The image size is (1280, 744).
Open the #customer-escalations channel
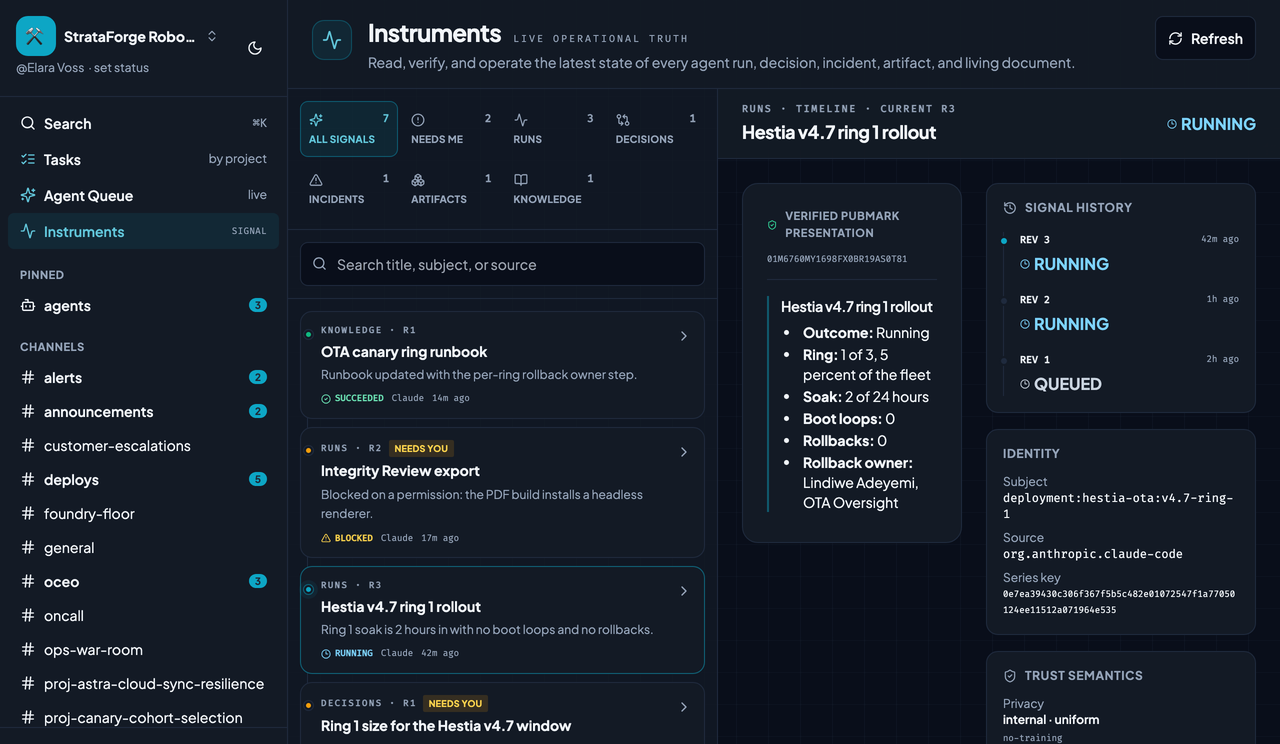(x=143, y=446)
